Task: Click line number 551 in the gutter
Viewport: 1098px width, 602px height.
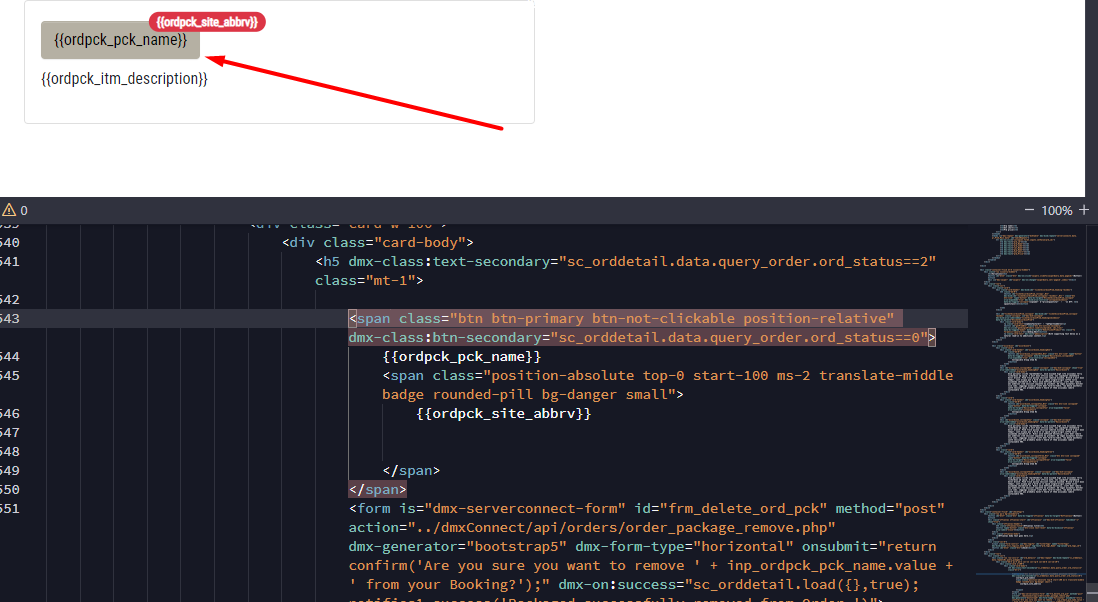Action: 10,508
